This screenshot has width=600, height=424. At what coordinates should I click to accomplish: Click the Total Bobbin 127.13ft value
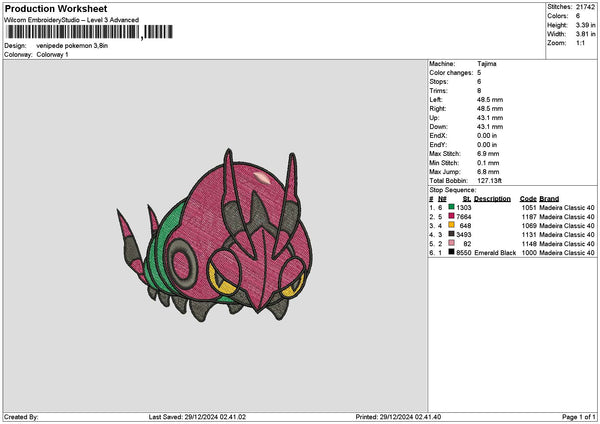click(x=489, y=181)
